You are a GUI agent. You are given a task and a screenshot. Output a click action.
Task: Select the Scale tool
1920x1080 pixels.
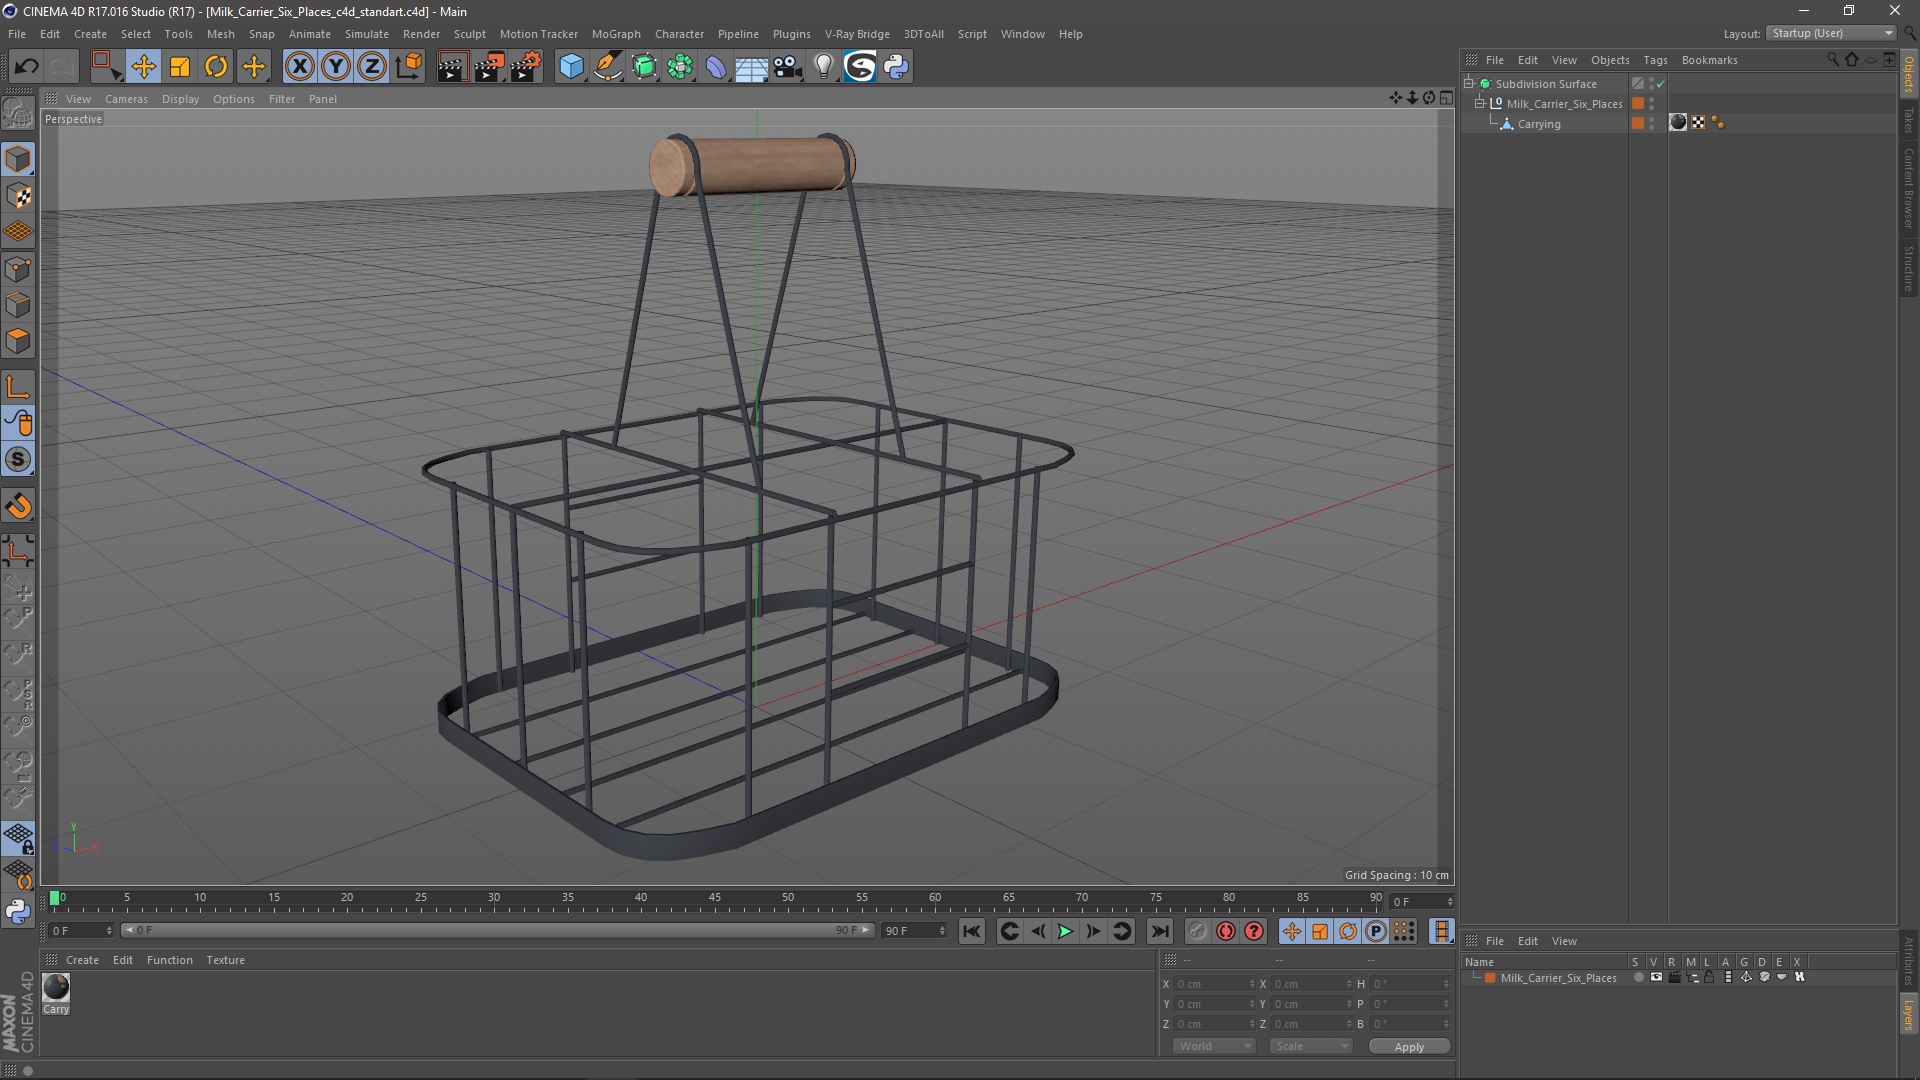pyautogui.click(x=180, y=67)
